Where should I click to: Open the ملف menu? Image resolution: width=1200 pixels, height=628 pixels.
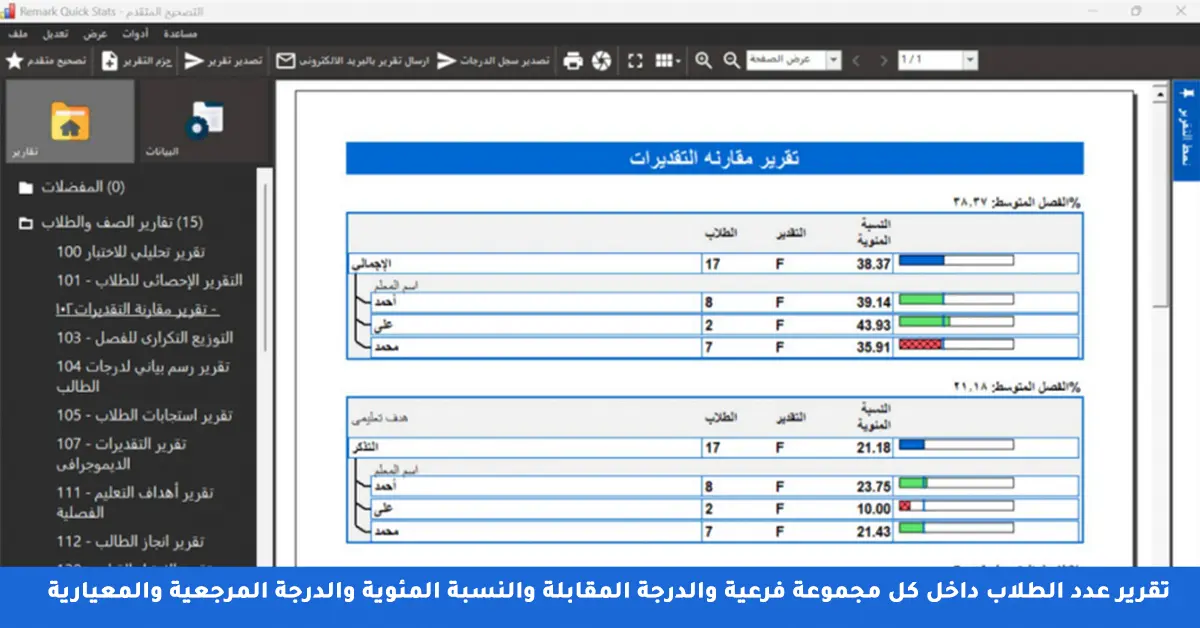click(x=17, y=33)
